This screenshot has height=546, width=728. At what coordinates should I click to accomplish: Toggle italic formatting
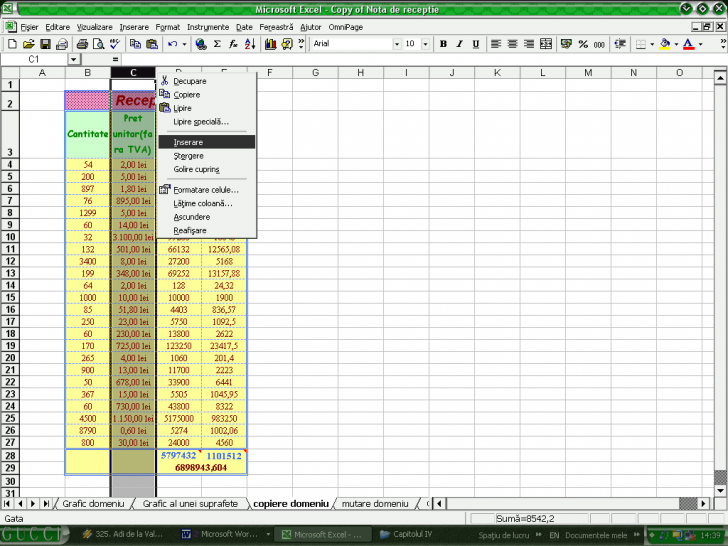click(460, 44)
